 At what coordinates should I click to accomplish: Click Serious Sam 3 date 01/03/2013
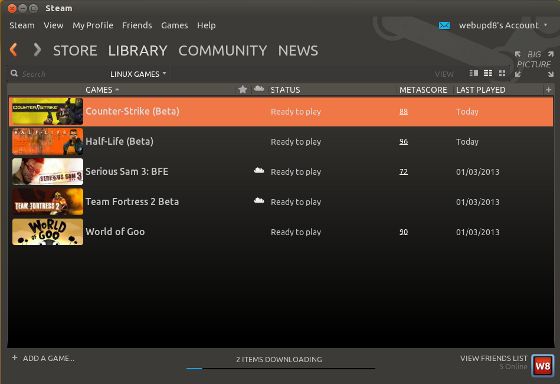coord(478,172)
